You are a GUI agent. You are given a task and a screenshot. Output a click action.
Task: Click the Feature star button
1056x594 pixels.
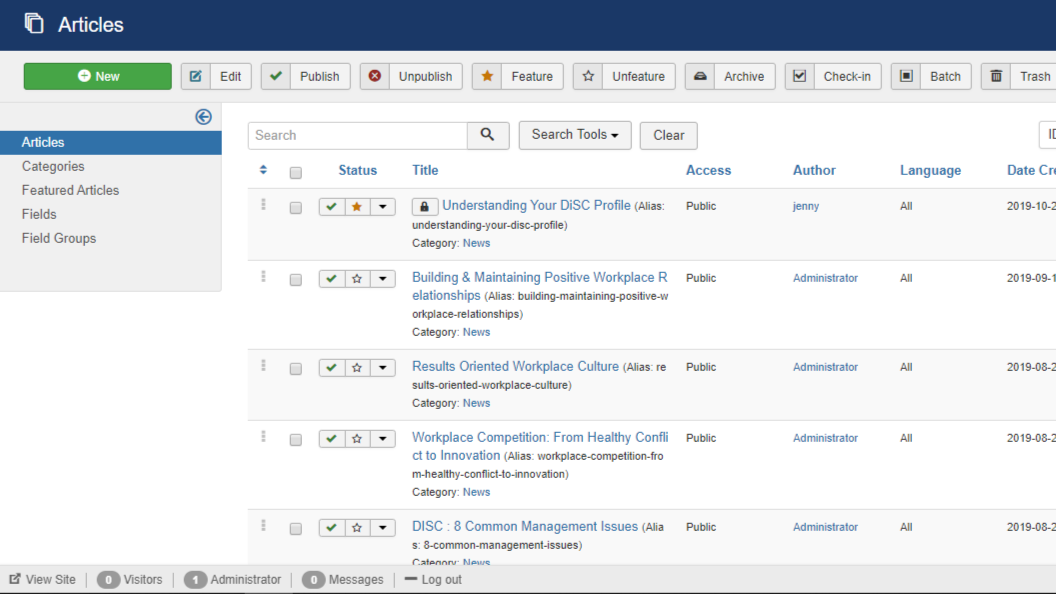518,76
